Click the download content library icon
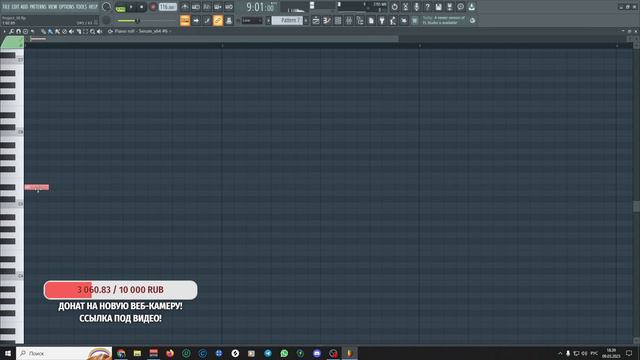The width and height of the screenshot is (640, 360). [471, 7]
